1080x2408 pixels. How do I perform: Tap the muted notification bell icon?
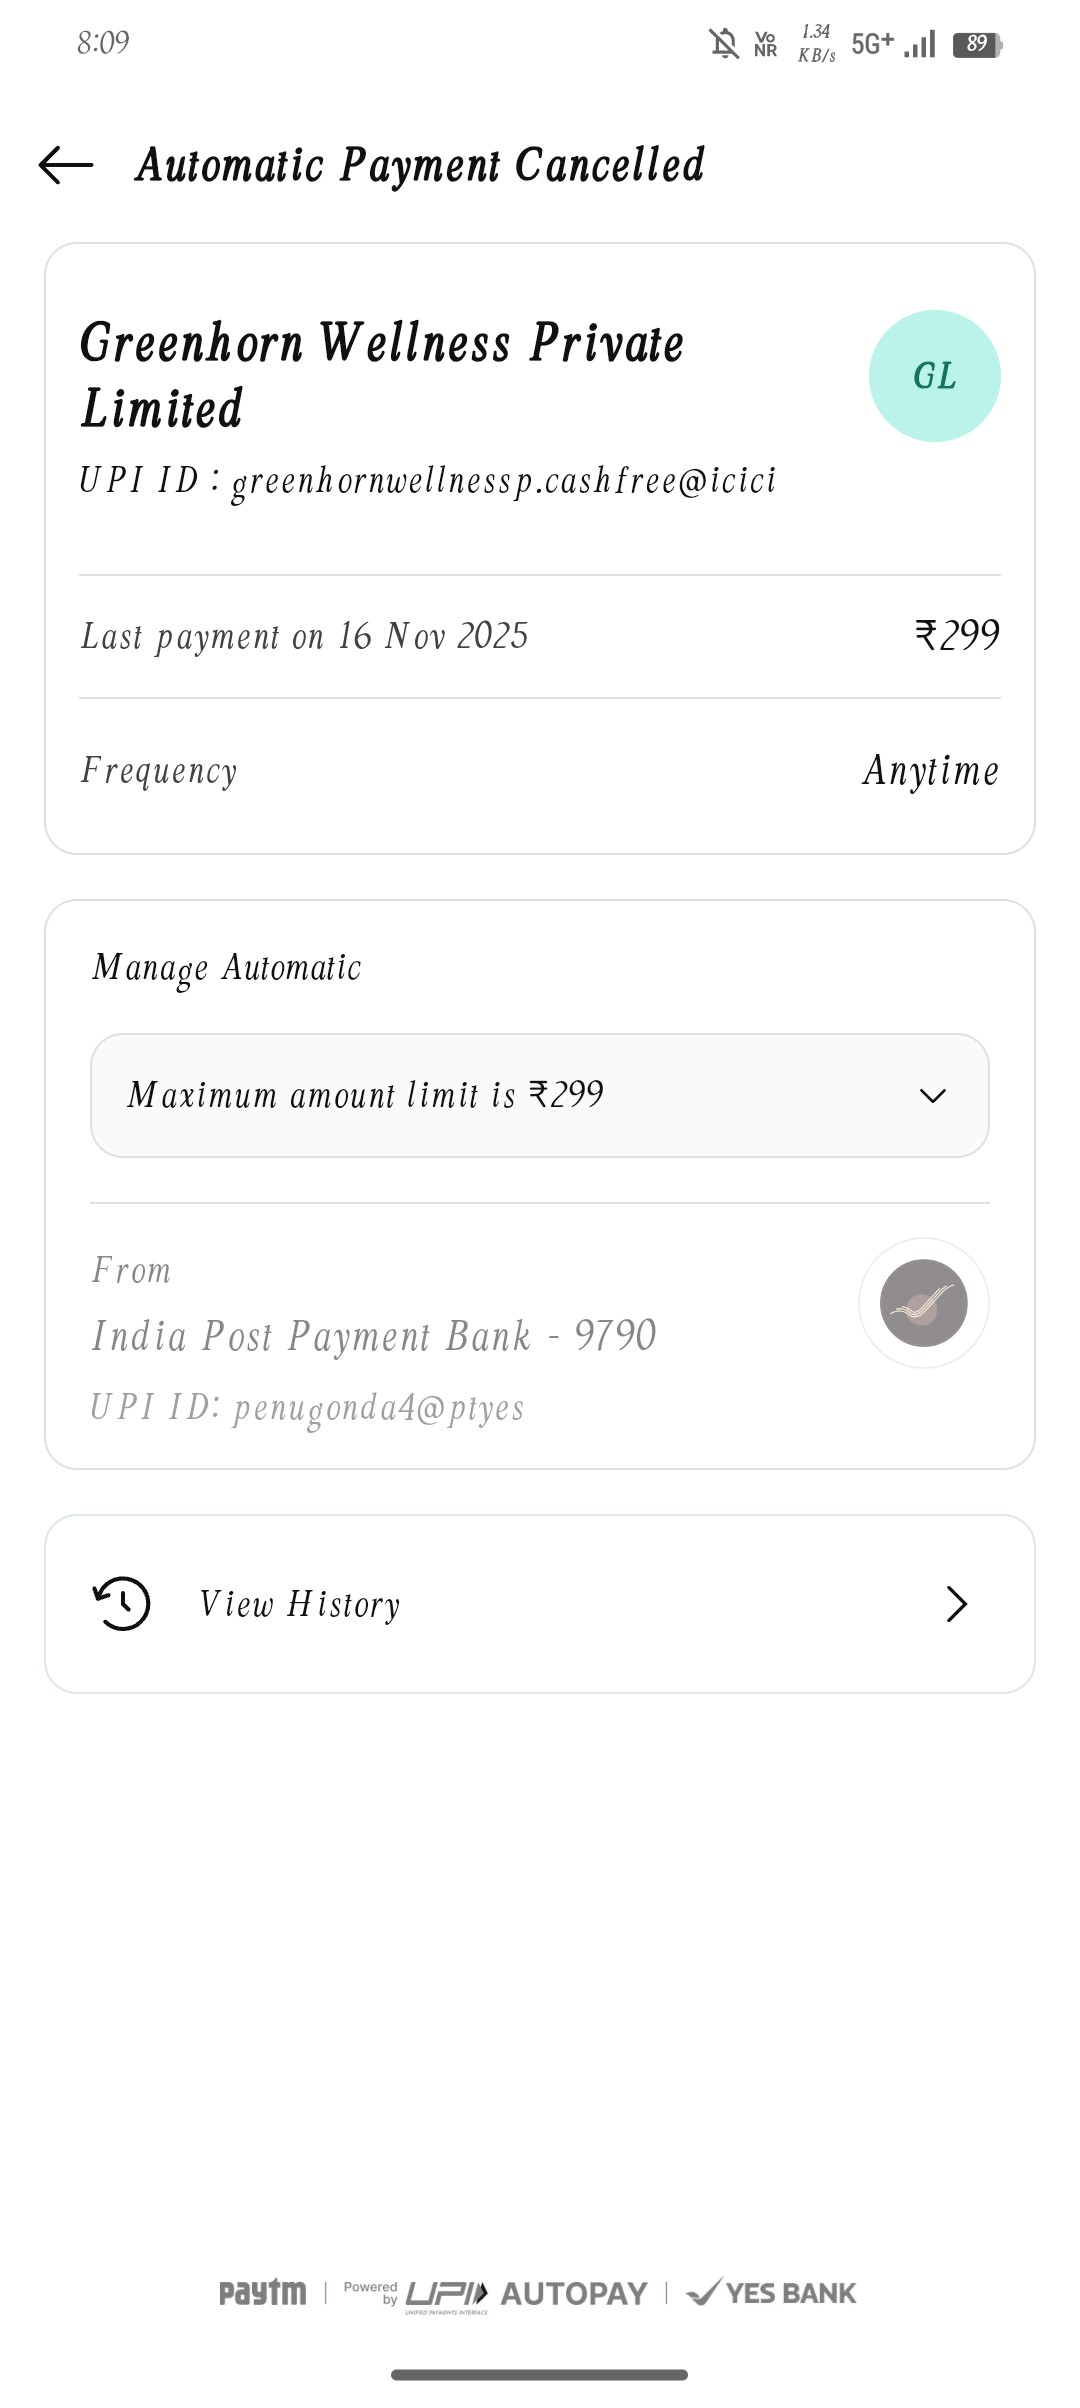coord(723,44)
